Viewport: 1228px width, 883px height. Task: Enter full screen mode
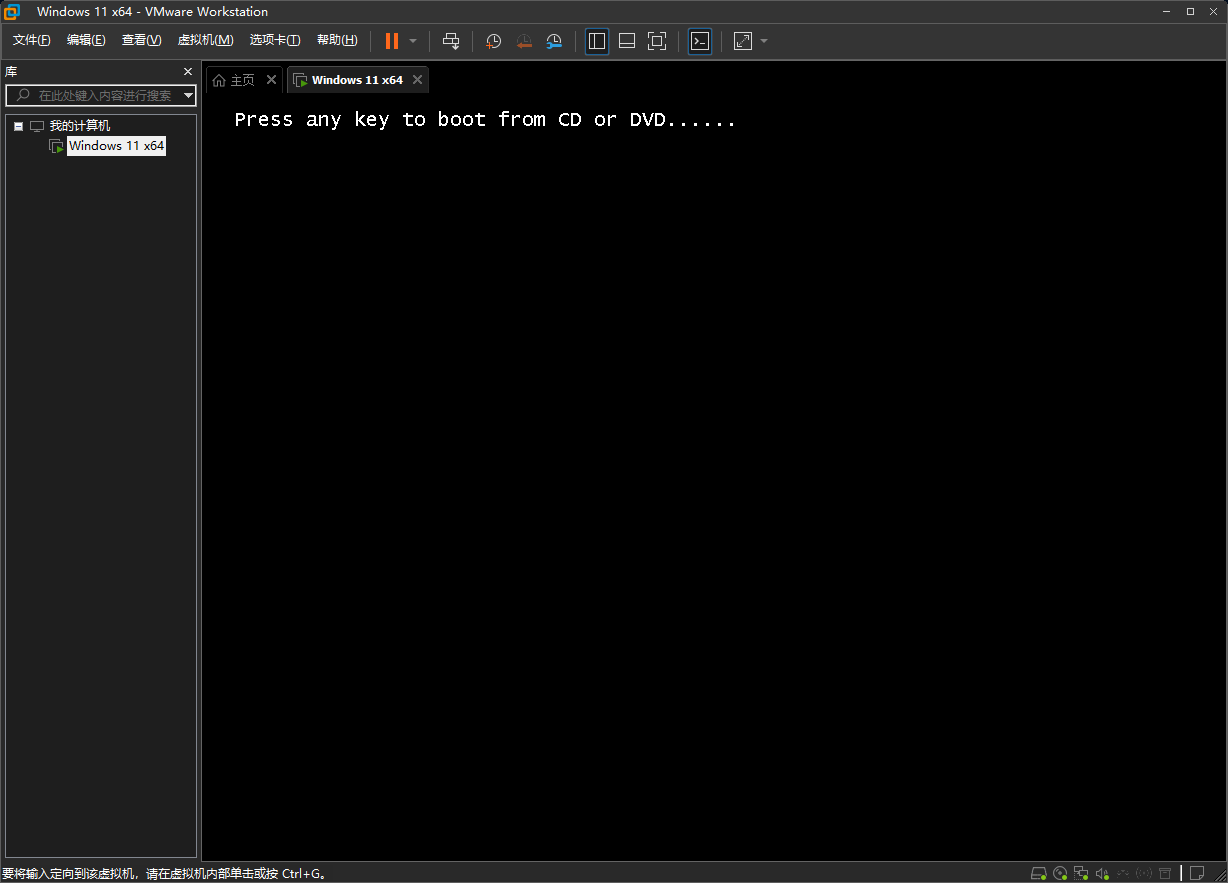pos(657,41)
